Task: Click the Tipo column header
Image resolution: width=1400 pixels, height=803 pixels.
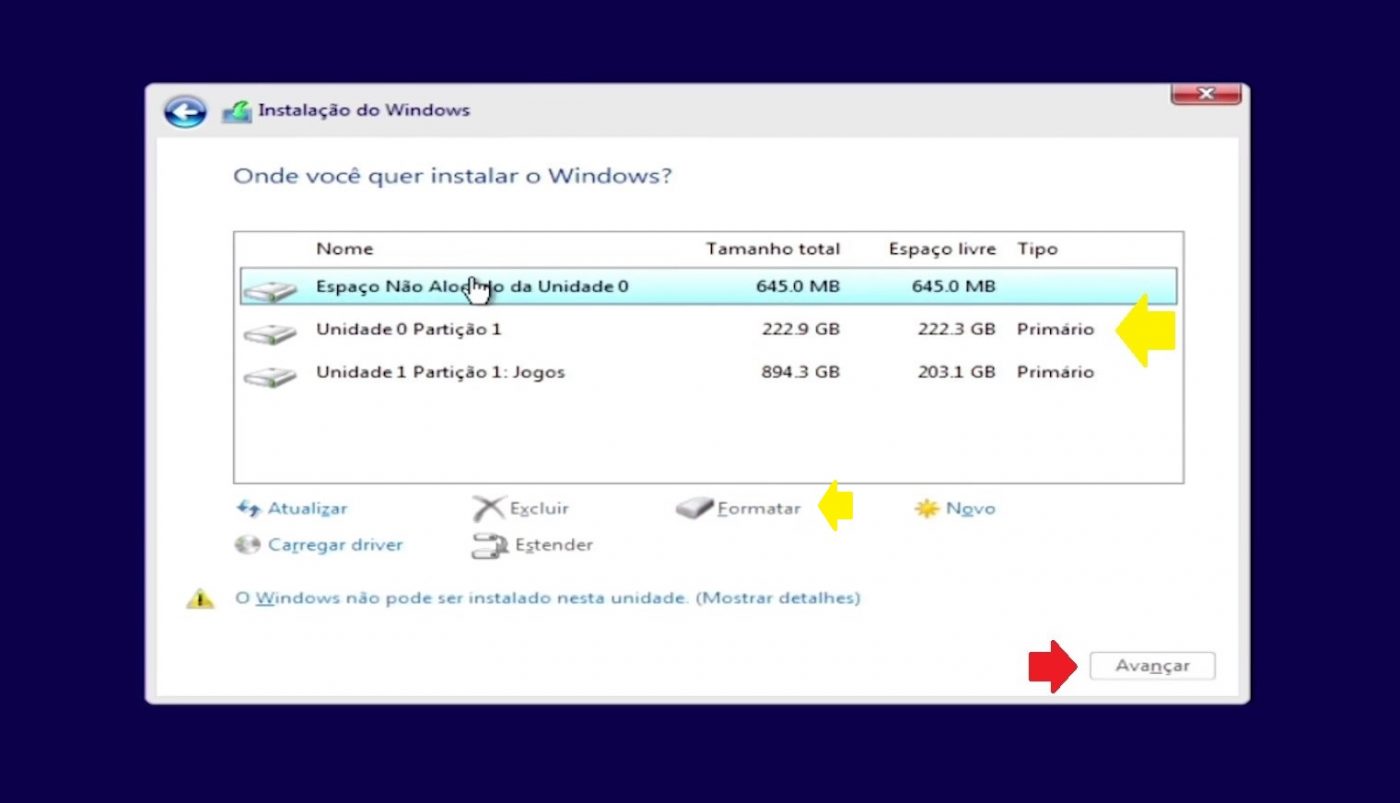Action: click(x=1037, y=249)
